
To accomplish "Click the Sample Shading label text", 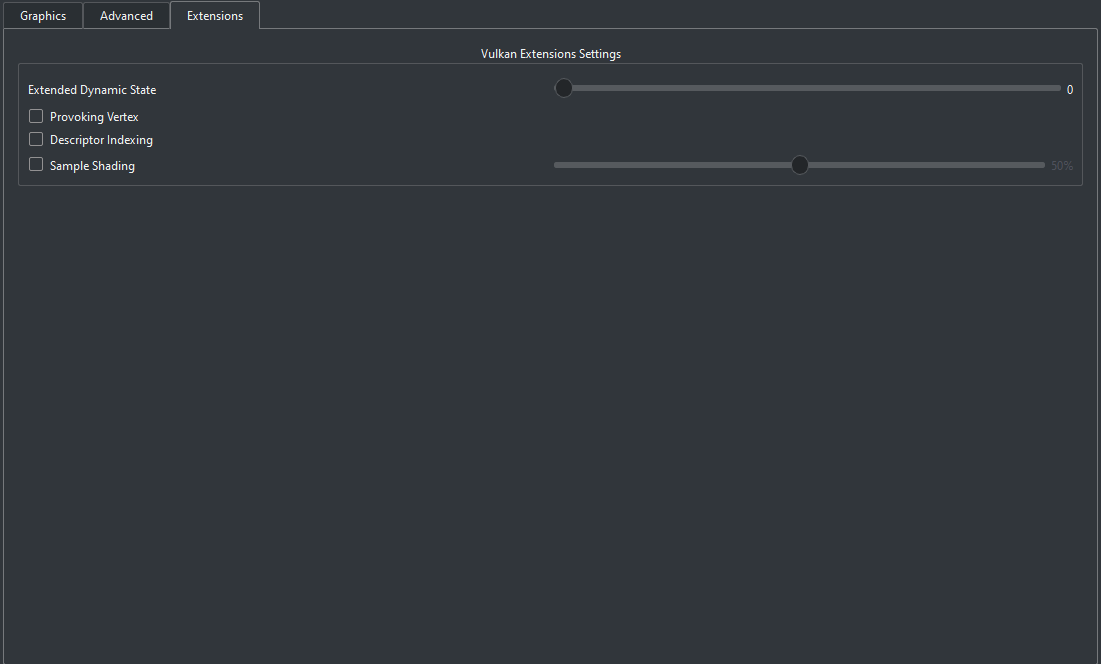I will point(92,166).
